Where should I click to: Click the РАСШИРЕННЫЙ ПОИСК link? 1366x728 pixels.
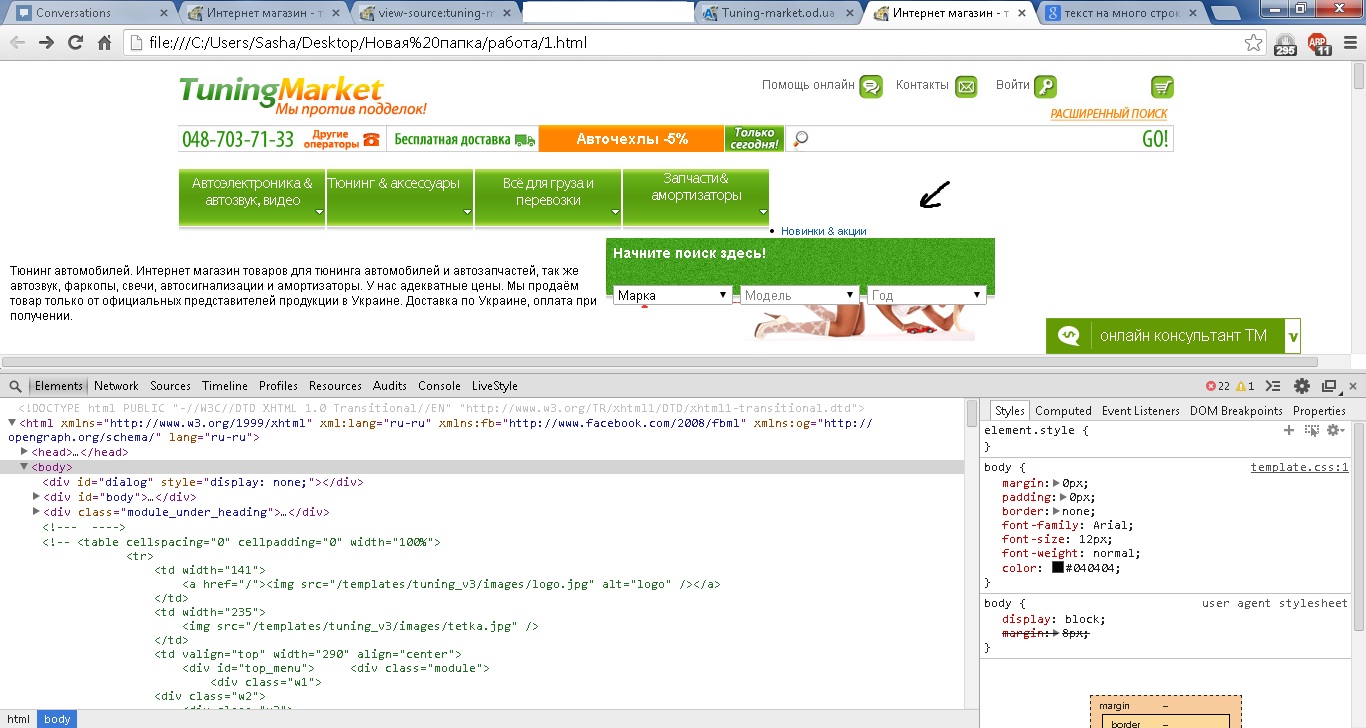(1109, 114)
